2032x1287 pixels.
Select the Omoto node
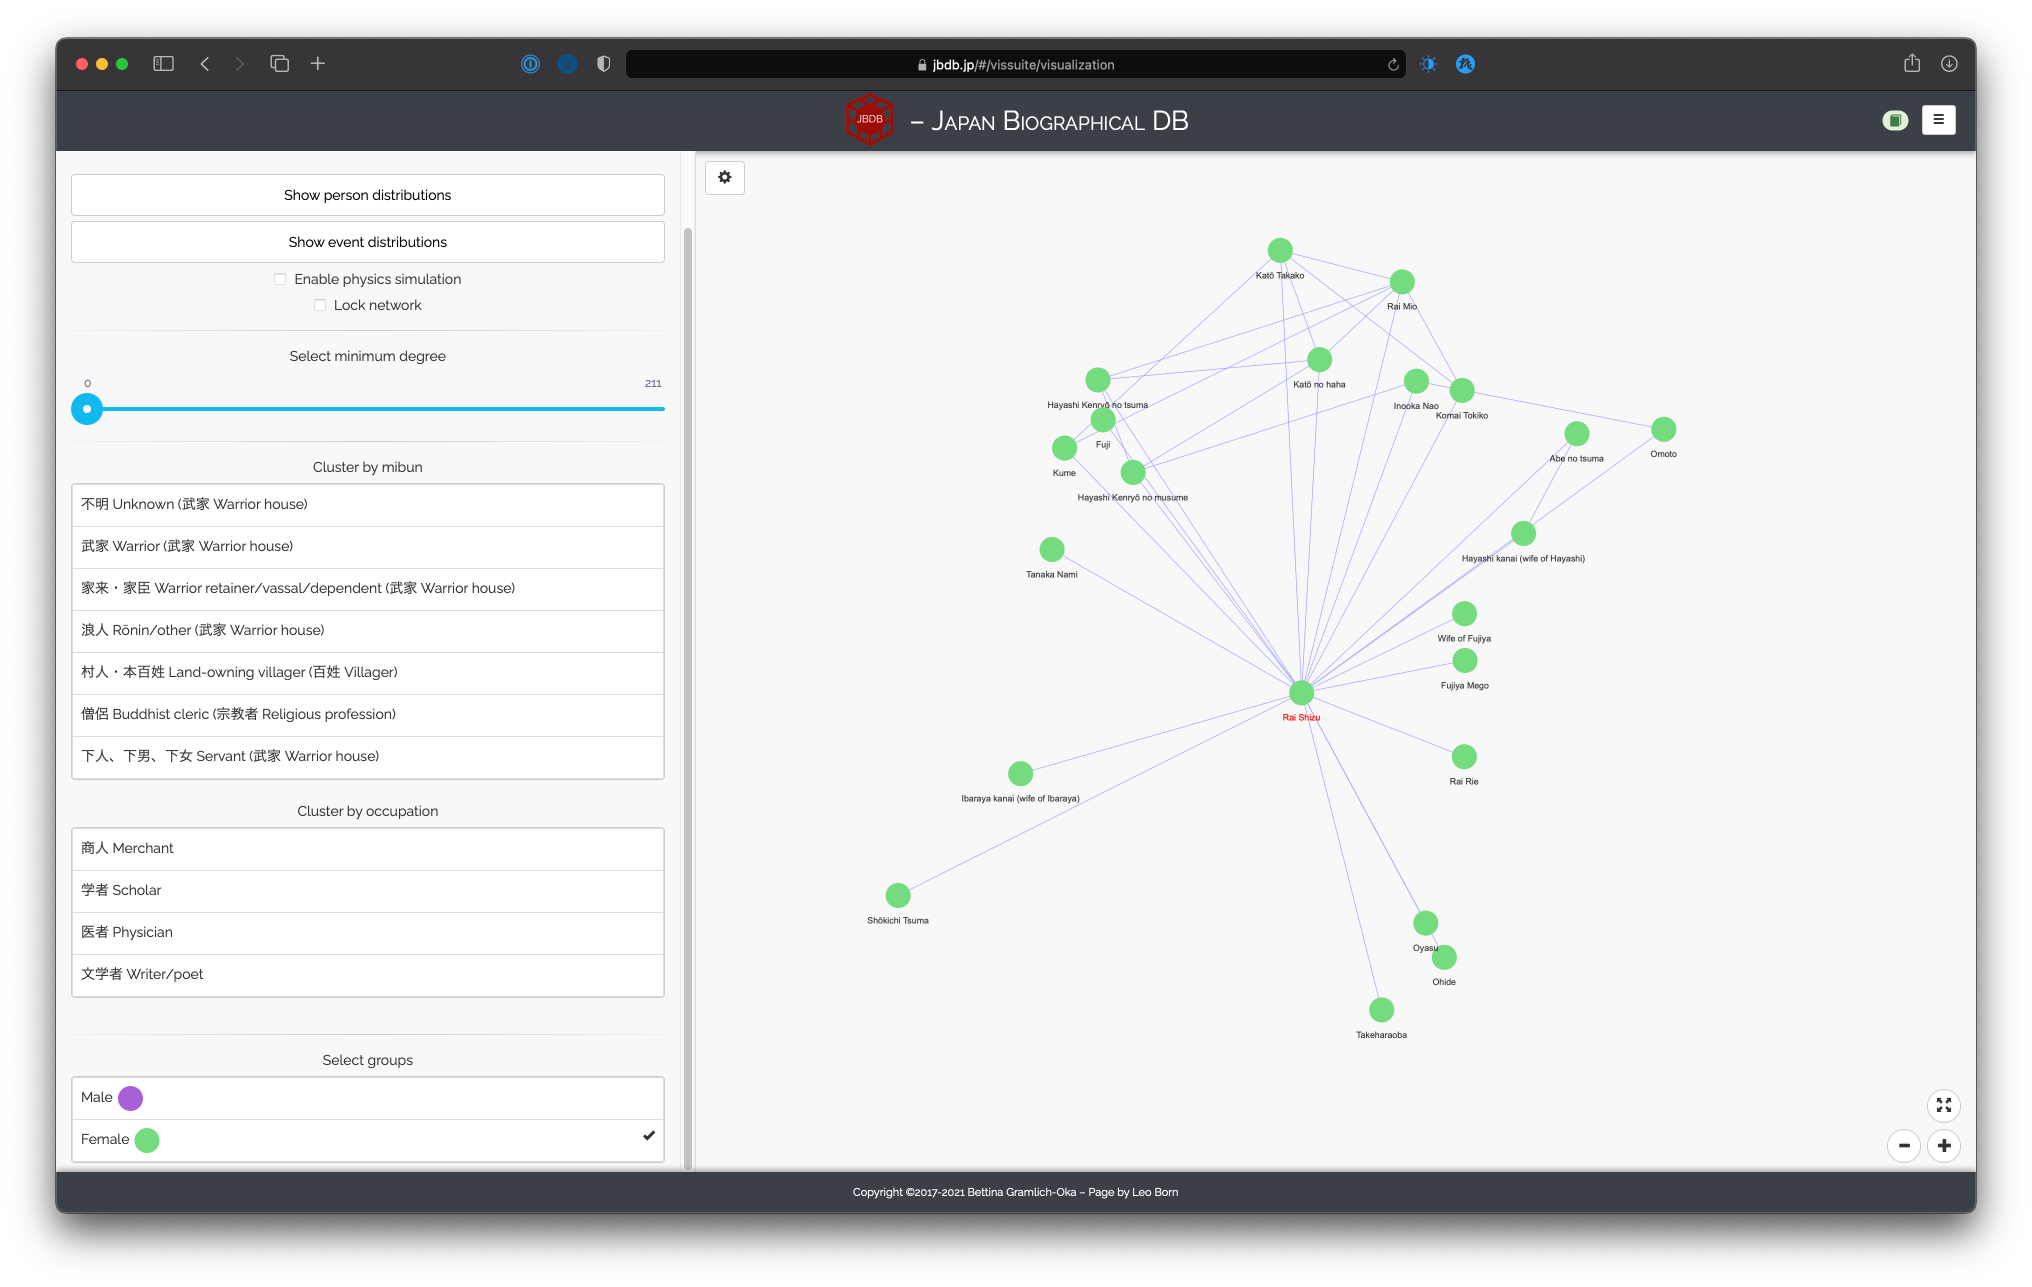(1664, 430)
